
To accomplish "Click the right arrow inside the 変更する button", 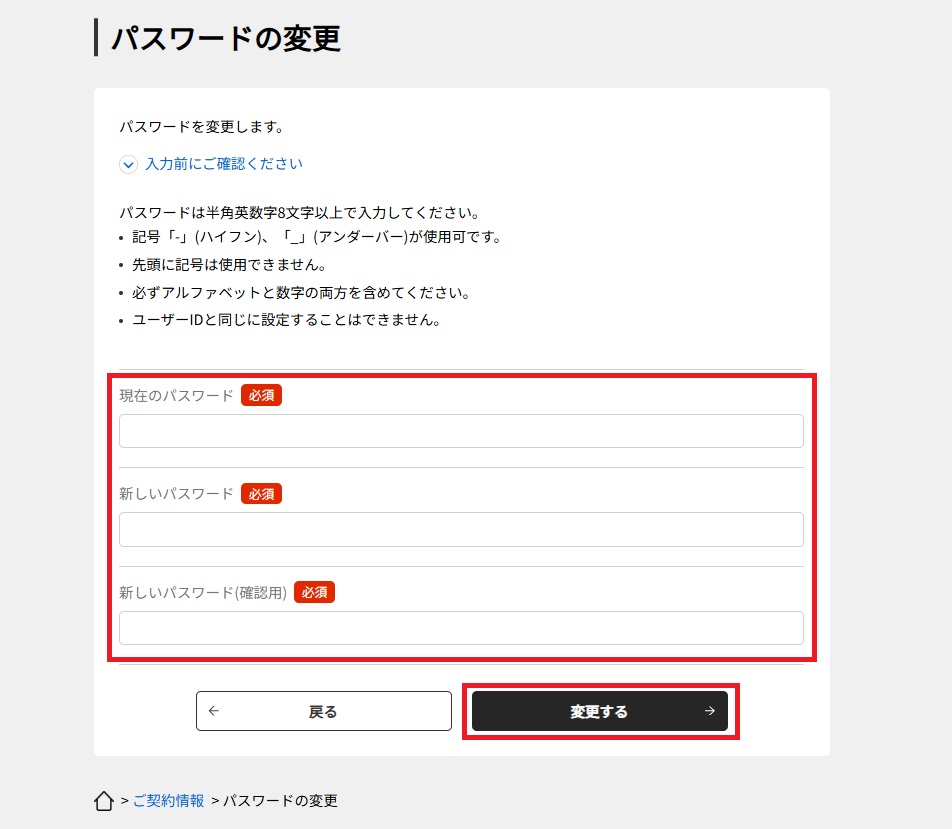I will click(x=709, y=711).
